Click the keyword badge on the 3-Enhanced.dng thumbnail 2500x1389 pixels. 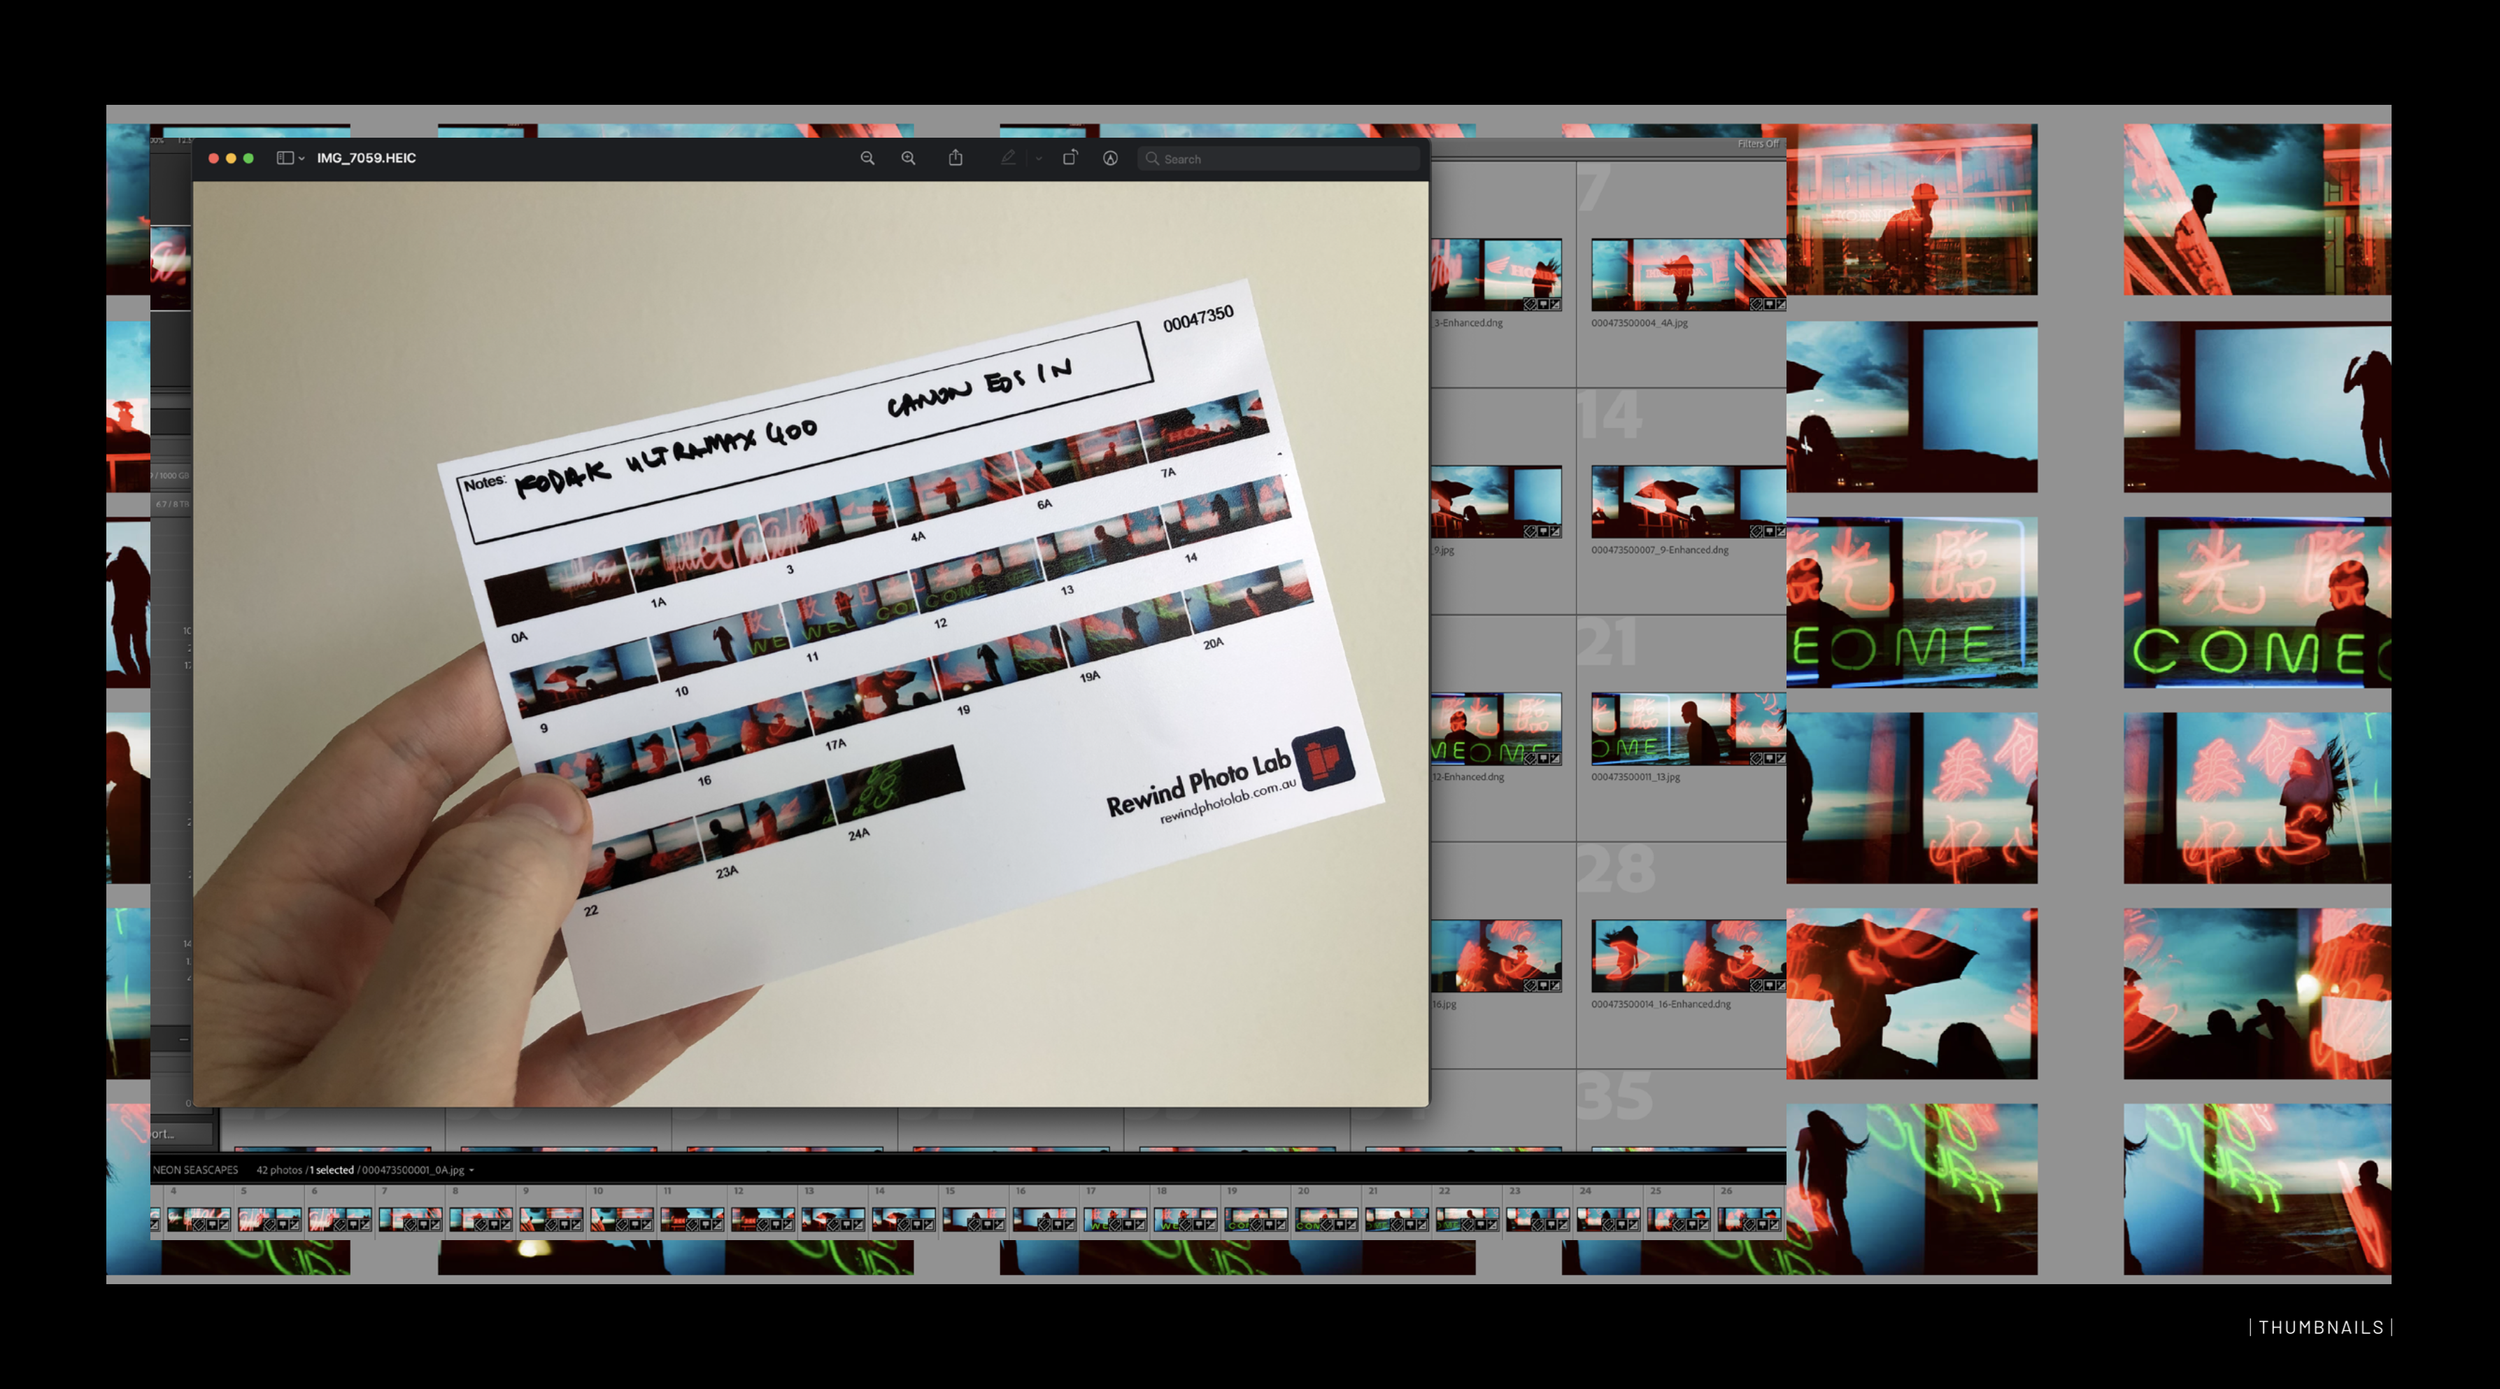[x=1530, y=304]
